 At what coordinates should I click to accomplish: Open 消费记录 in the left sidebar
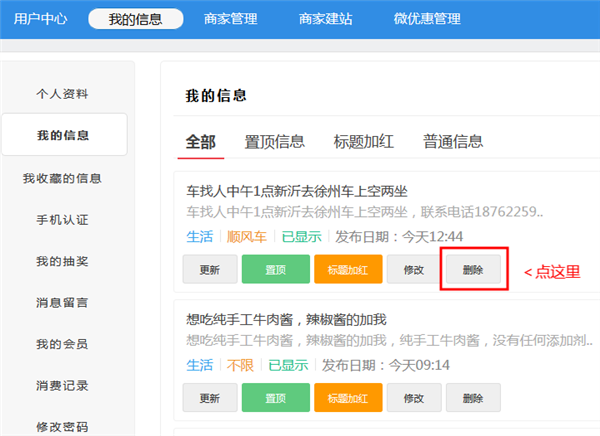click(62, 385)
